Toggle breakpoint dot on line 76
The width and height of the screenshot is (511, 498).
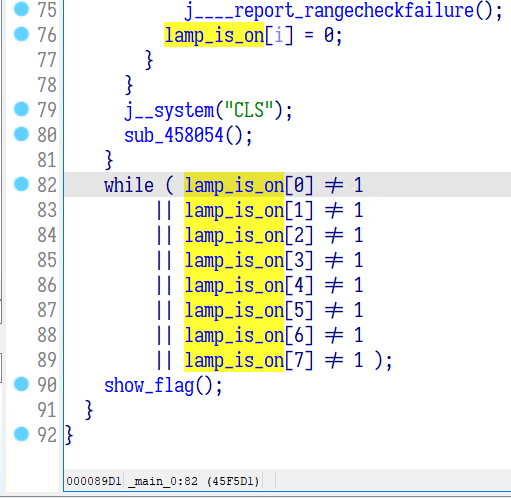click(x=21, y=34)
